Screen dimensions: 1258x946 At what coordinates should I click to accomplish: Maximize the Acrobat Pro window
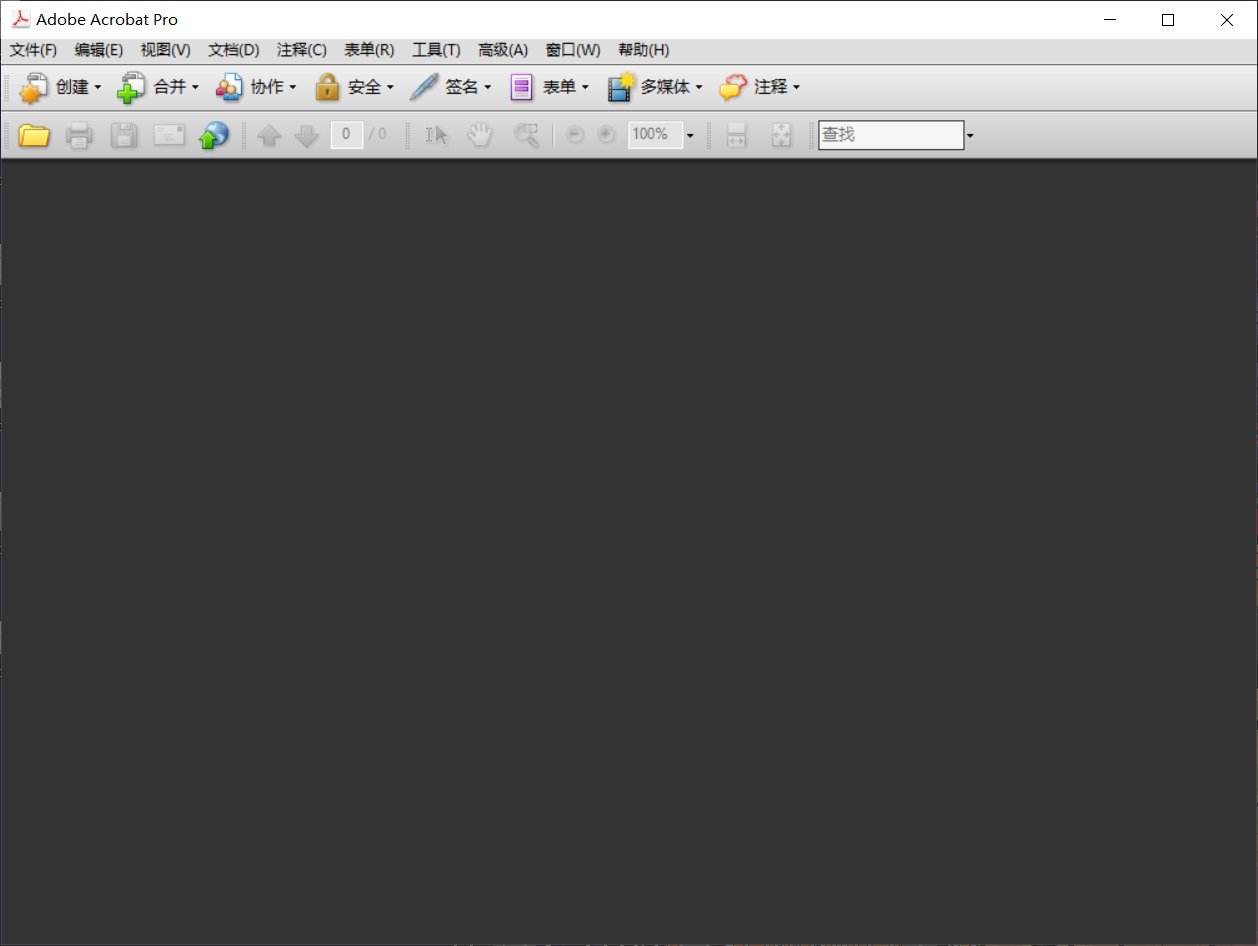click(x=1168, y=20)
